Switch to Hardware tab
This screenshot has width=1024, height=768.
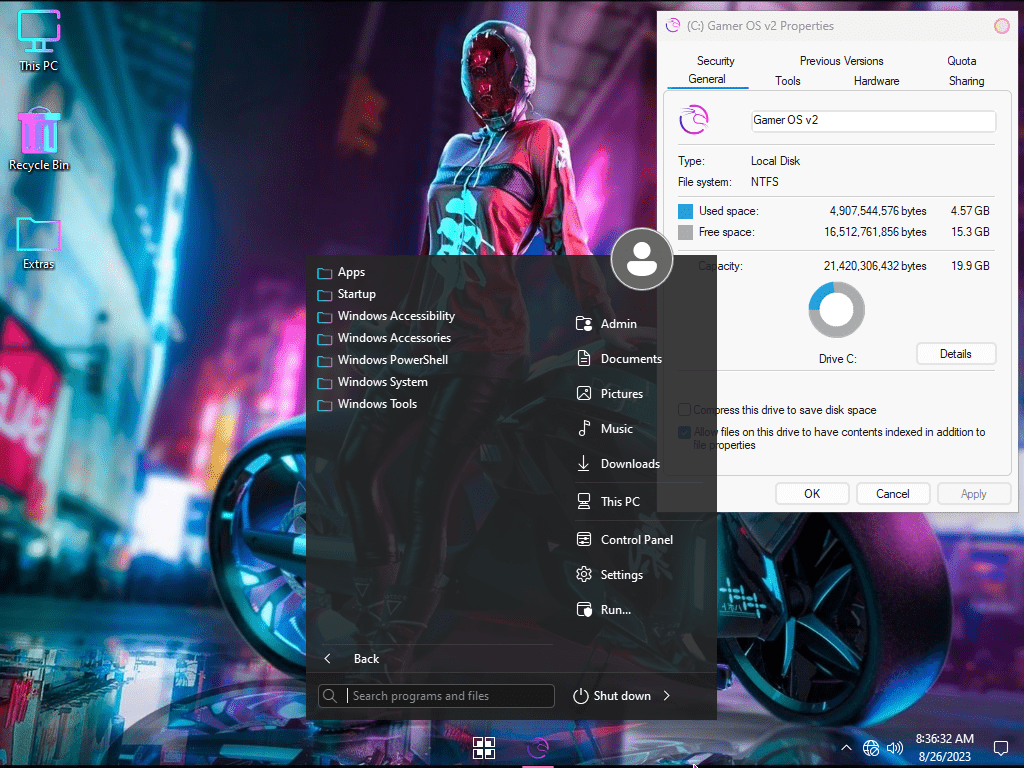[876, 81]
